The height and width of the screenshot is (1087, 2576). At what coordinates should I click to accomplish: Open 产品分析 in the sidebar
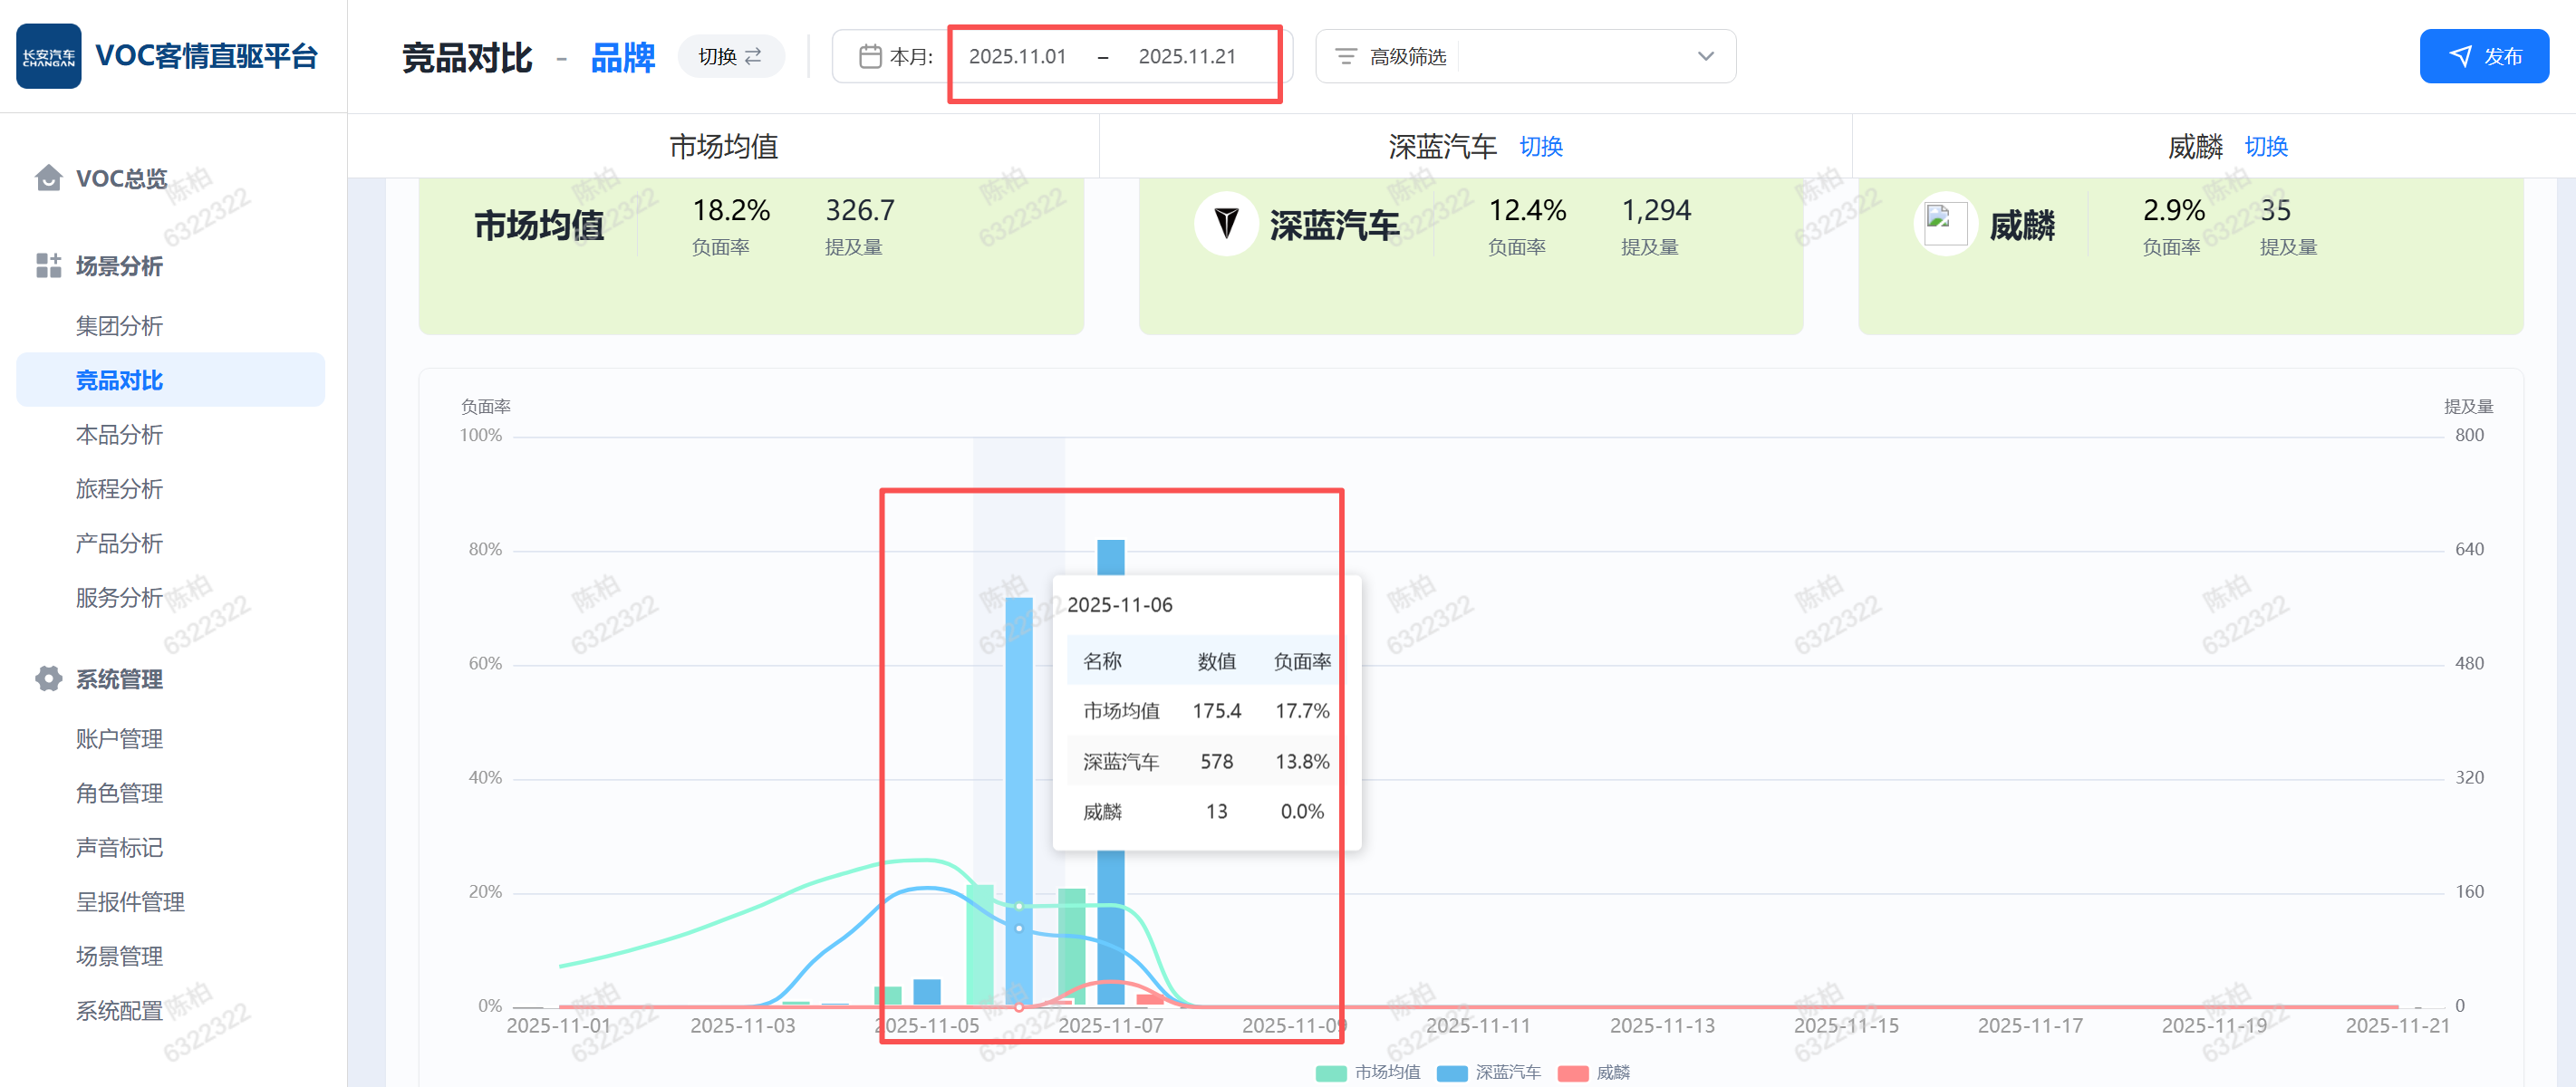click(x=119, y=543)
